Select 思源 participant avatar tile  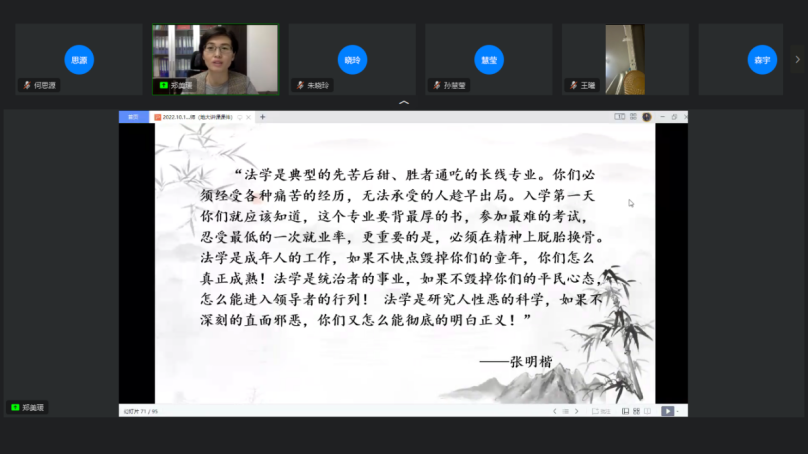click(78, 59)
